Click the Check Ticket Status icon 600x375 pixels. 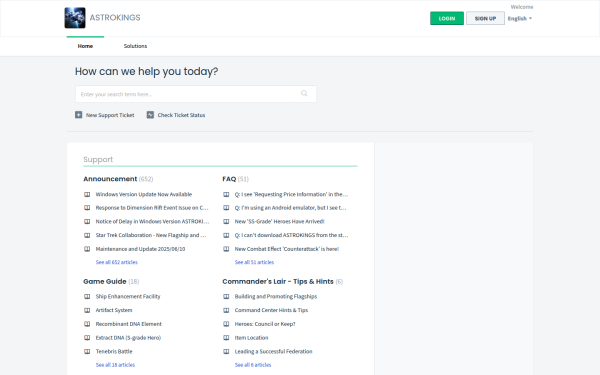point(150,115)
